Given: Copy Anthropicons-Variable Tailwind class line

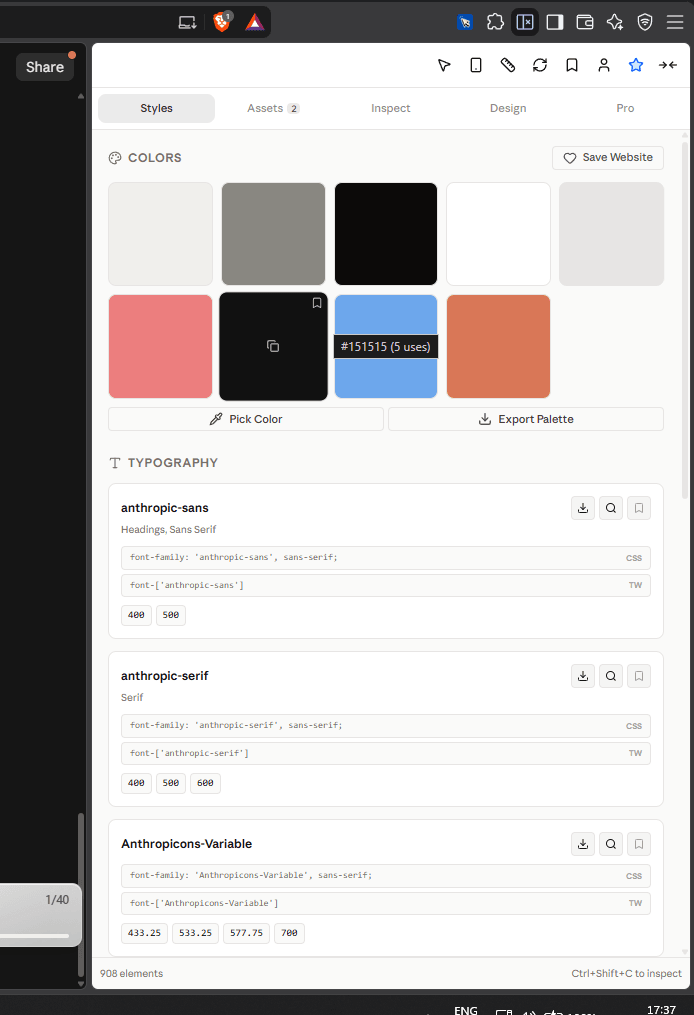Looking at the screenshot, I should 386,903.
